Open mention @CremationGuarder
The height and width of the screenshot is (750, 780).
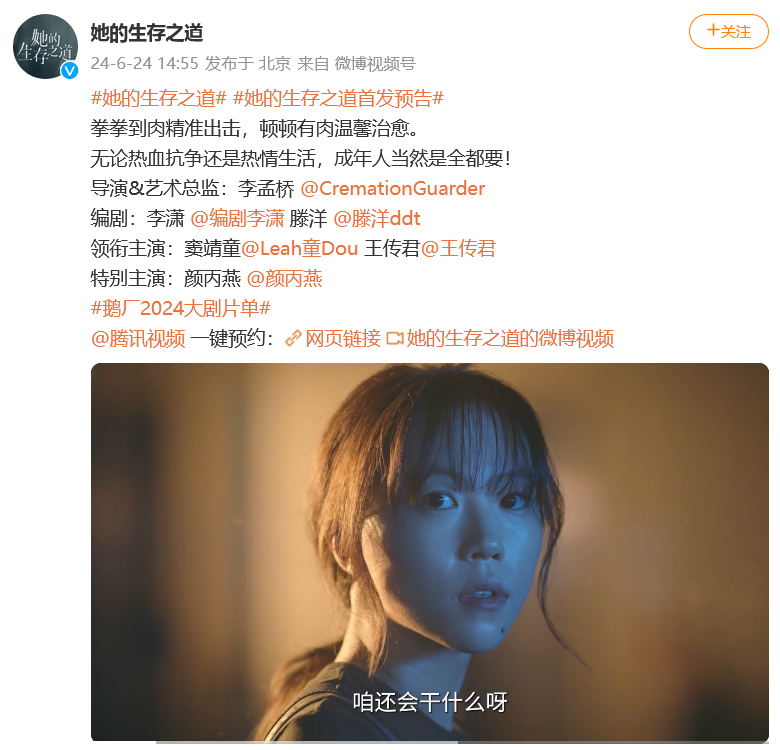(x=392, y=188)
